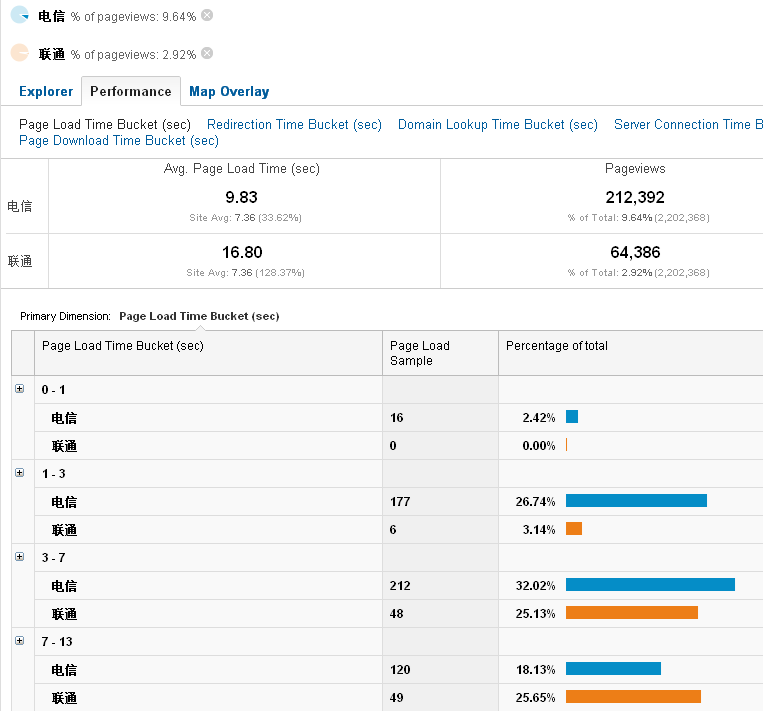
Task: Click the 1 - 3 bucket label
Action: (53, 474)
